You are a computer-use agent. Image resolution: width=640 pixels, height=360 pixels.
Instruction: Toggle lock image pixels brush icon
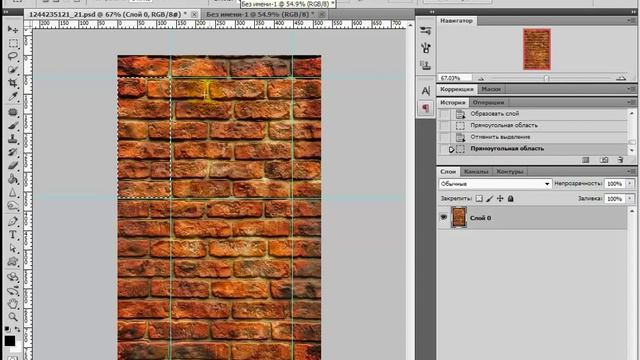point(490,199)
